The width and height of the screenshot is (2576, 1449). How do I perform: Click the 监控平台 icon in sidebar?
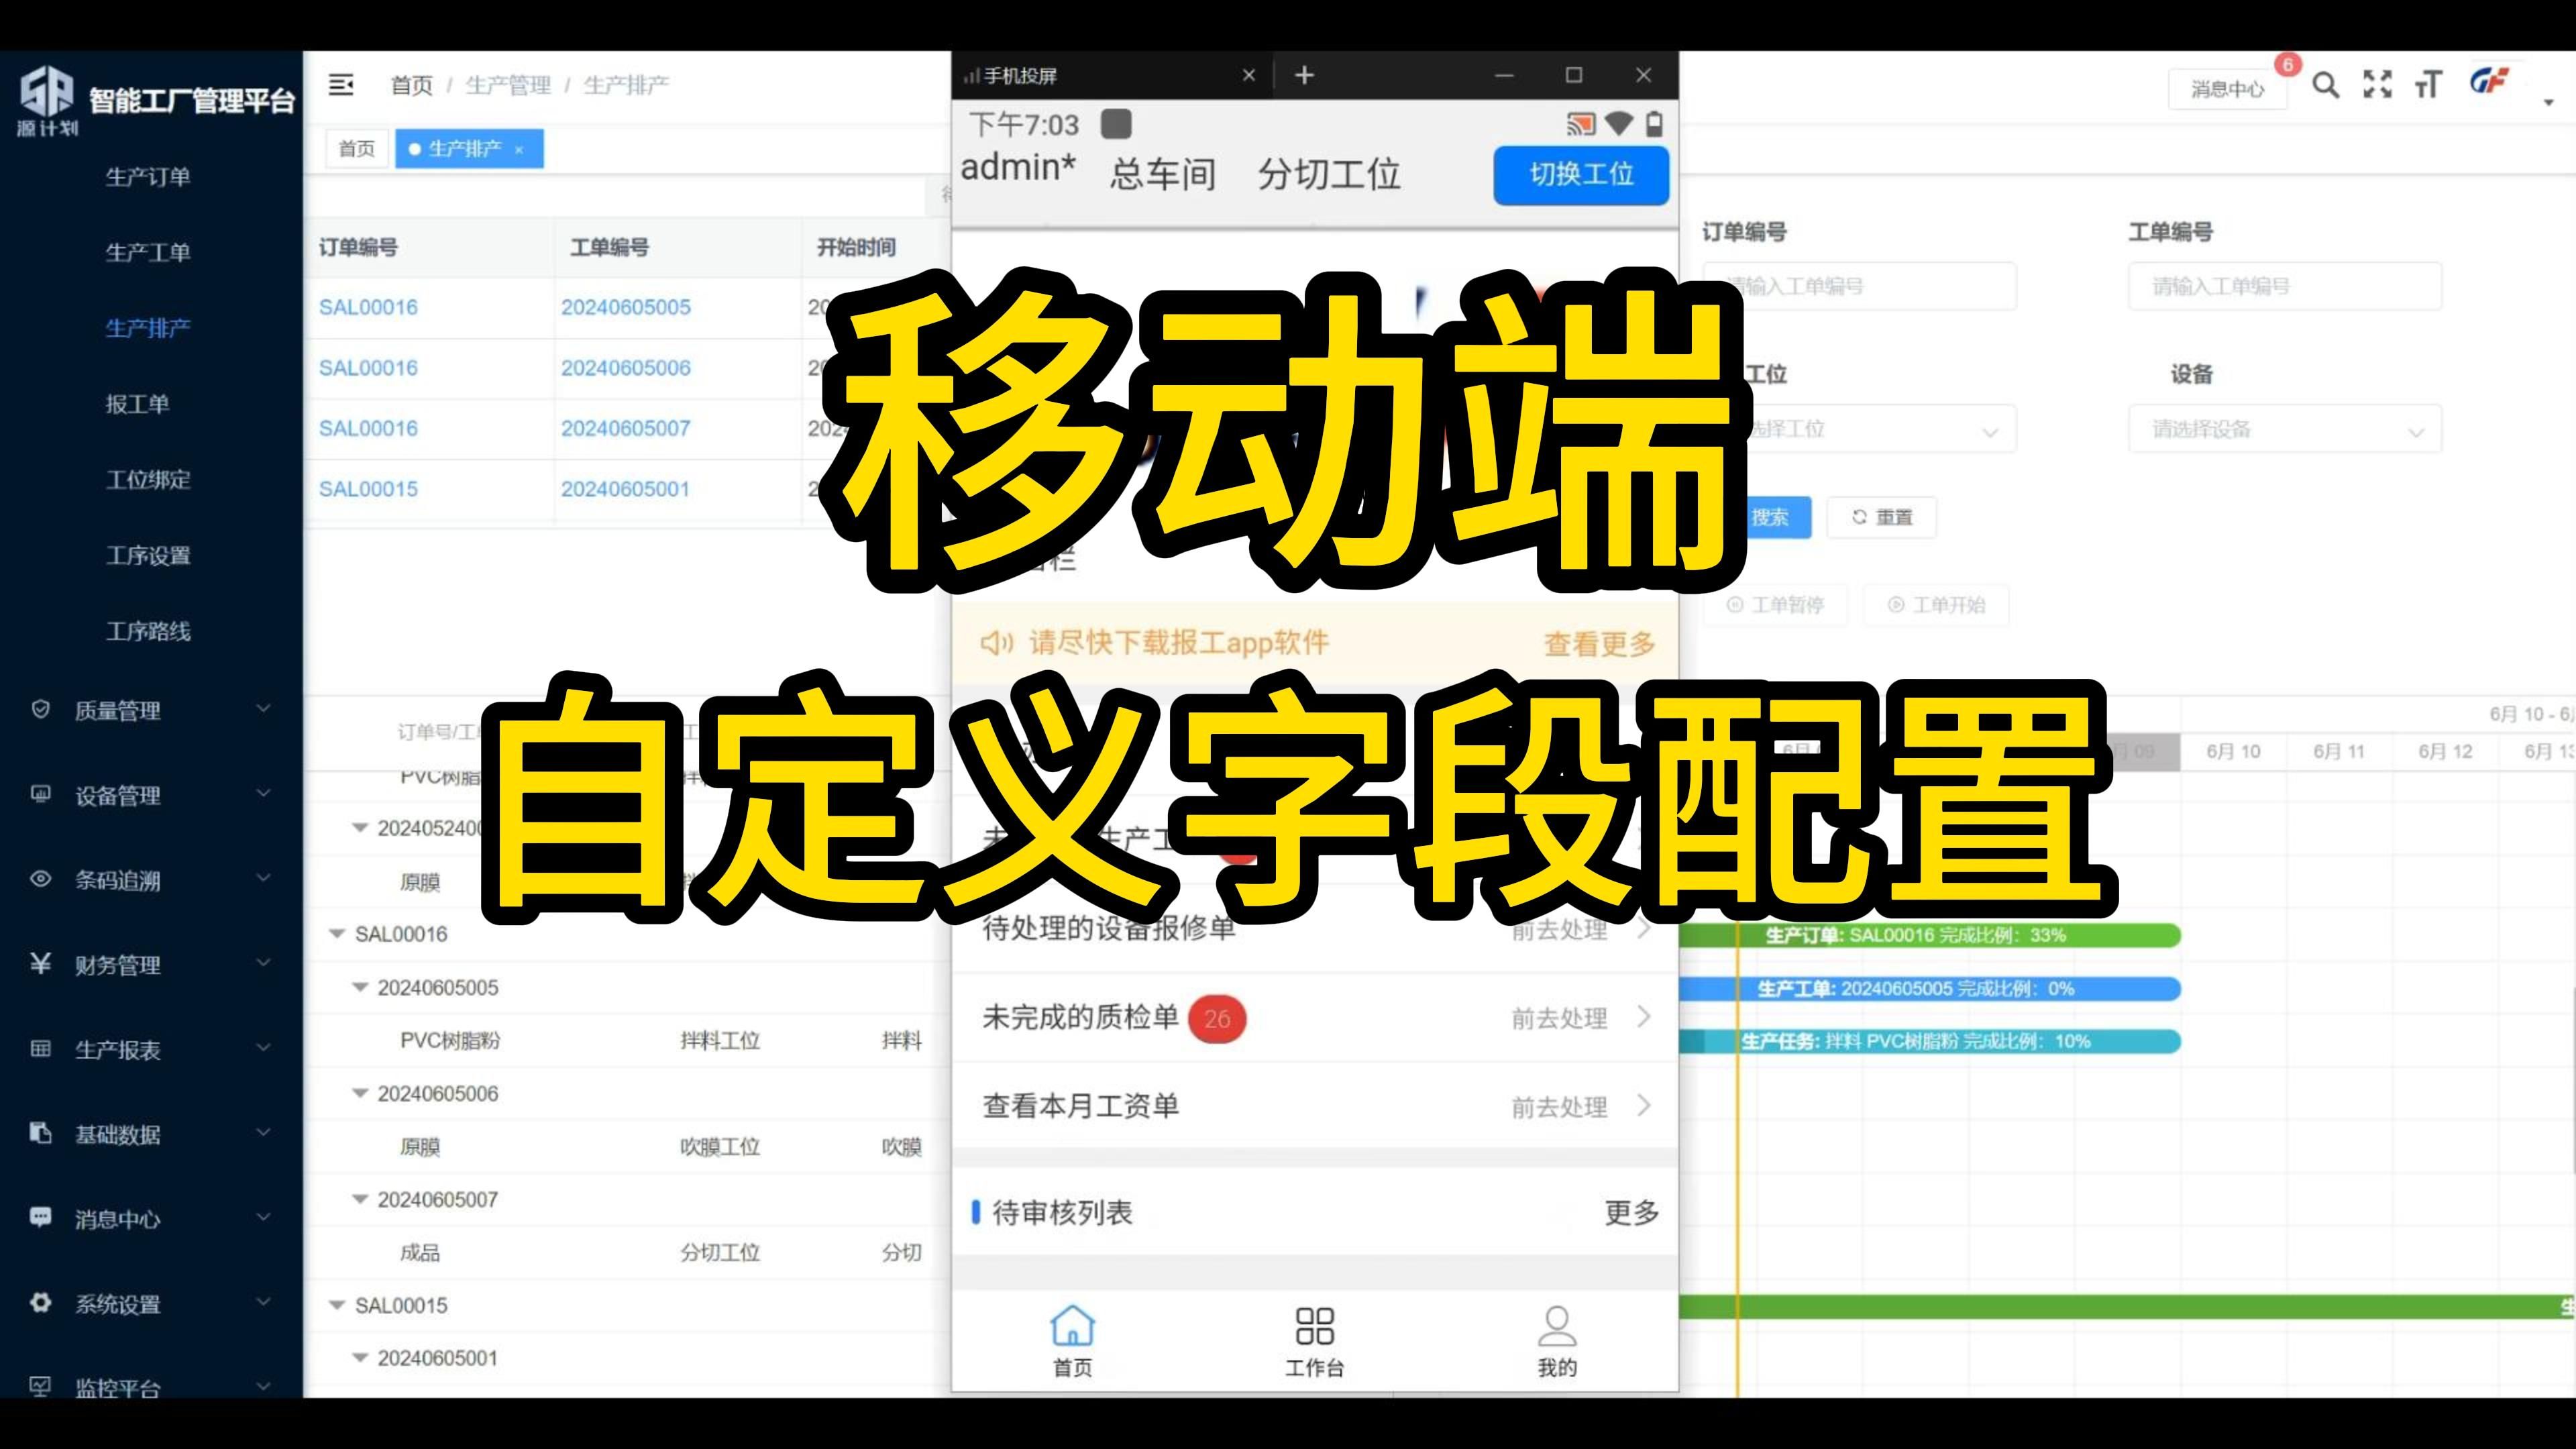(41, 1386)
